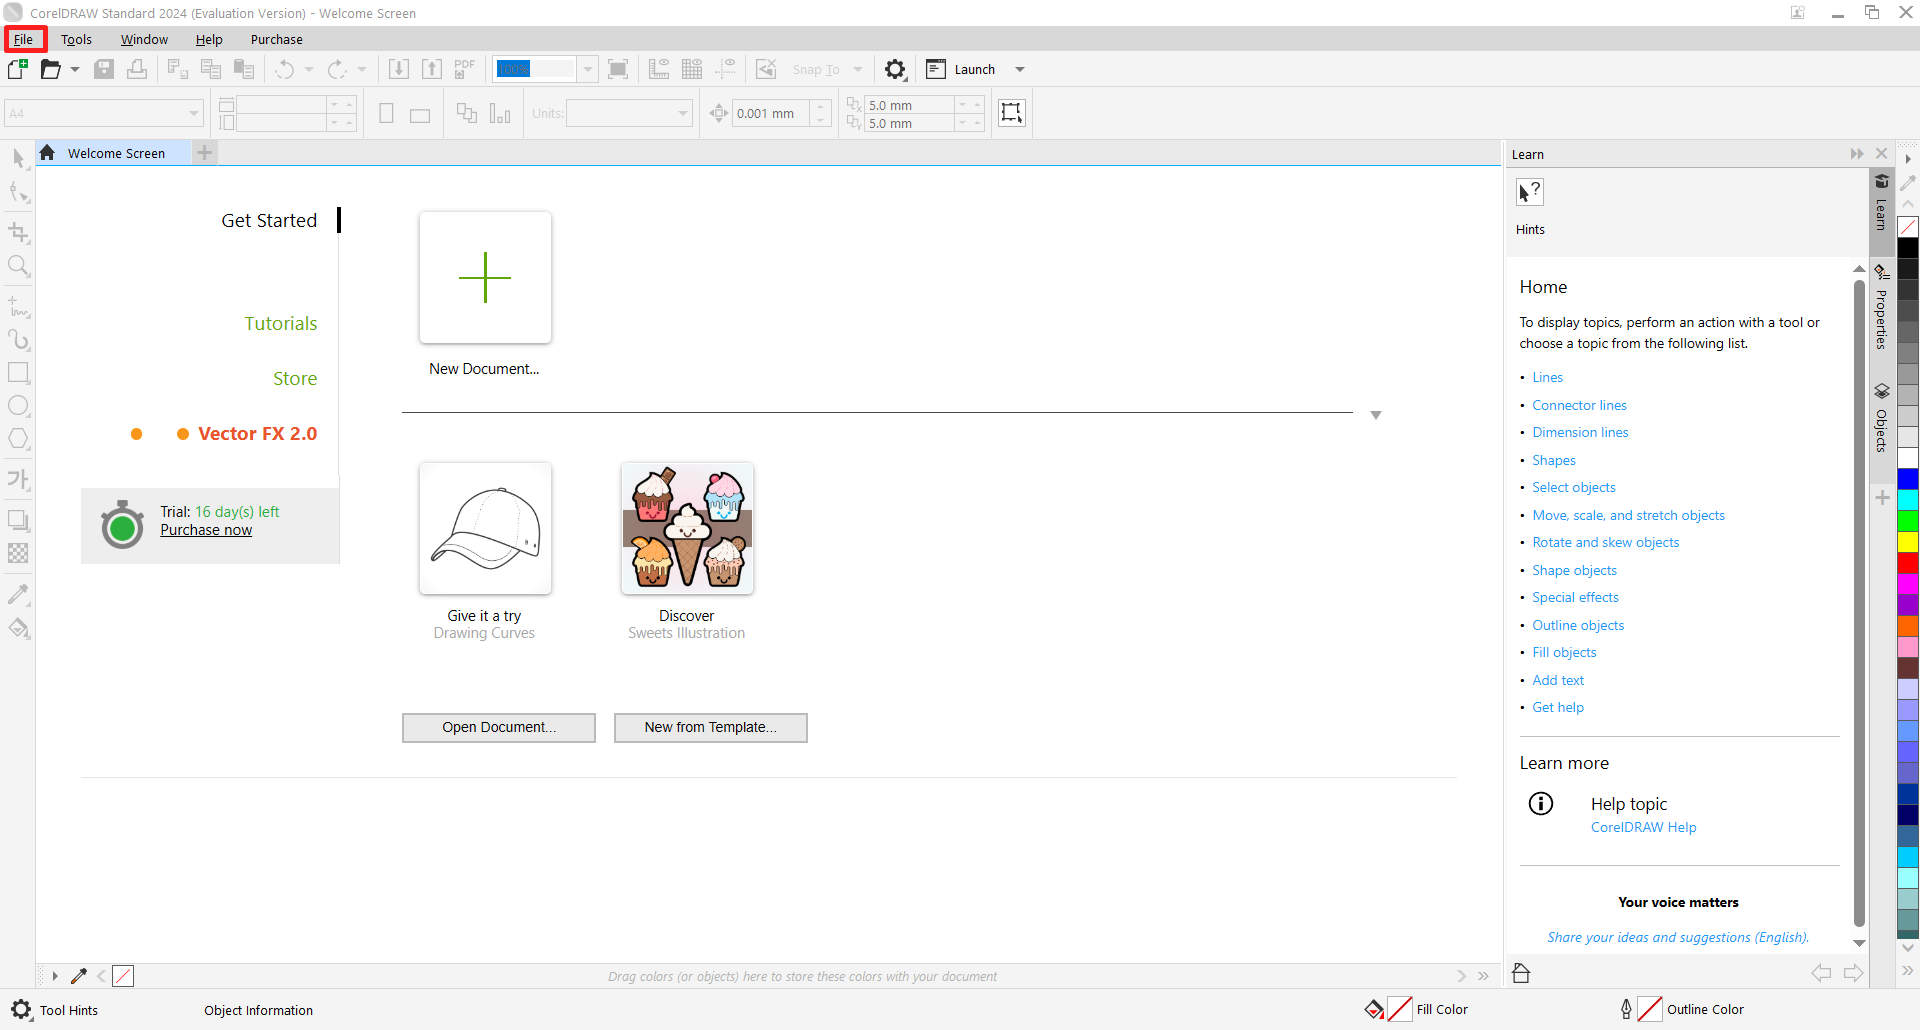The image size is (1920, 1030).
Task: Click the Open Document... button
Action: pyautogui.click(x=499, y=727)
